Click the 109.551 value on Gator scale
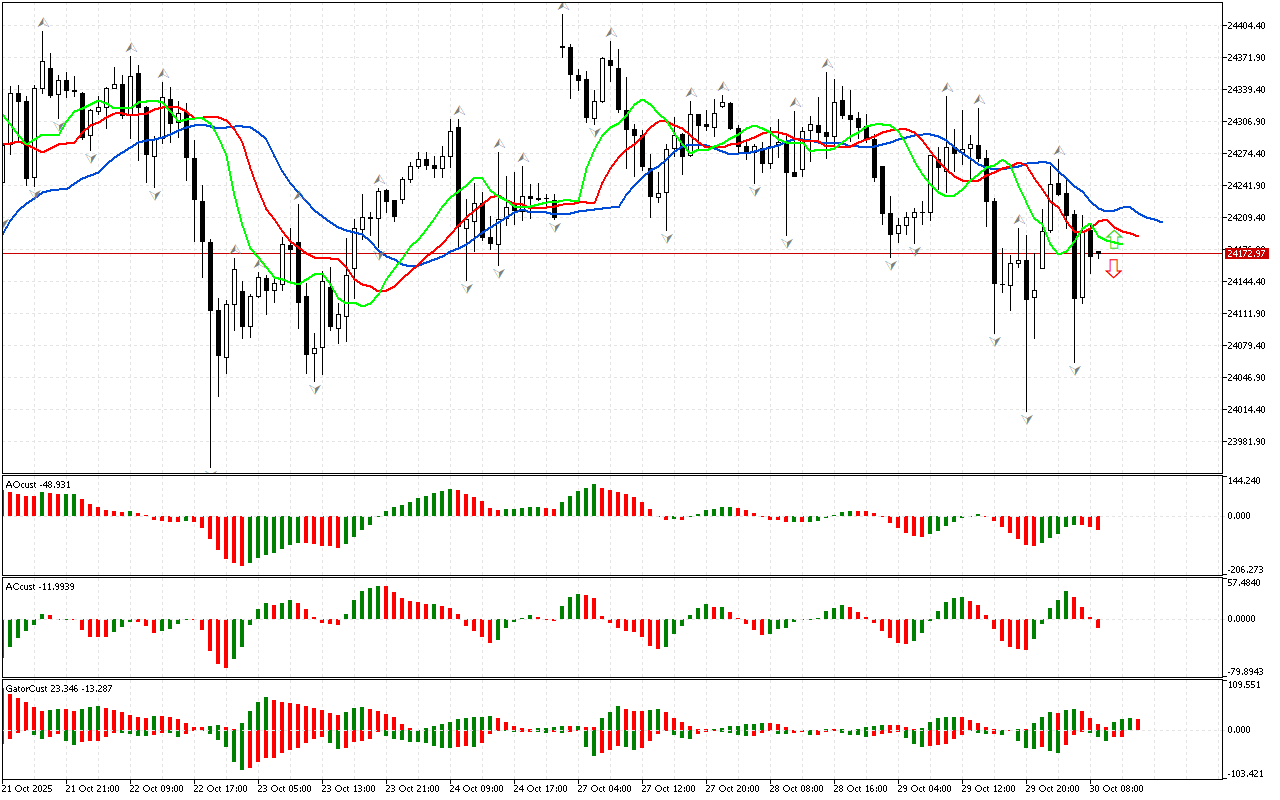This screenshot has width=1280, height=800. (1244, 686)
